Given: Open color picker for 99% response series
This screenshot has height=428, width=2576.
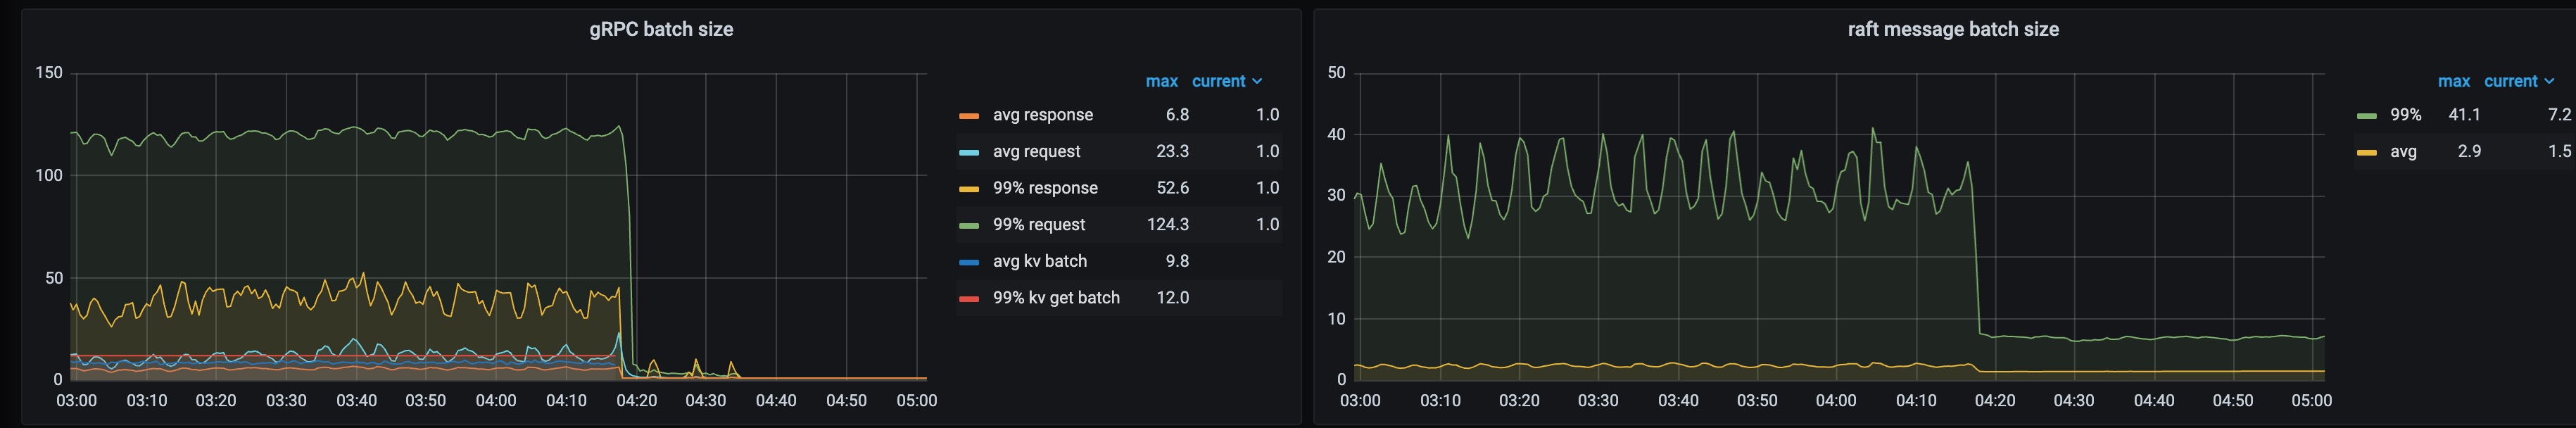Looking at the screenshot, I should [x=968, y=189].
